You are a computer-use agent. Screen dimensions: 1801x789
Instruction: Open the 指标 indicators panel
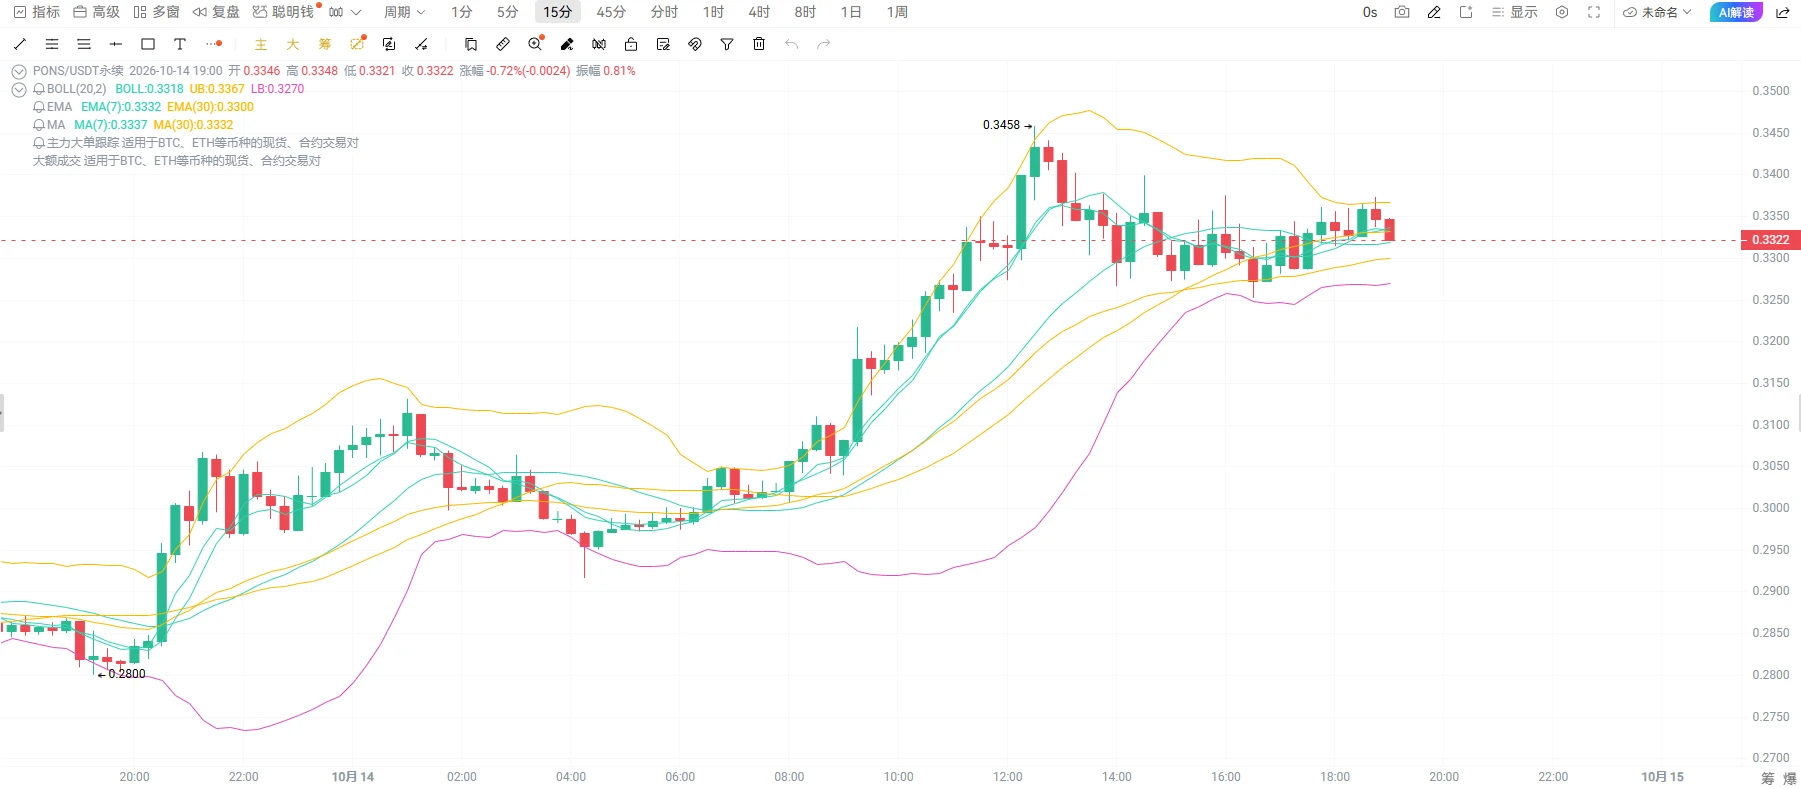(37, 12)
